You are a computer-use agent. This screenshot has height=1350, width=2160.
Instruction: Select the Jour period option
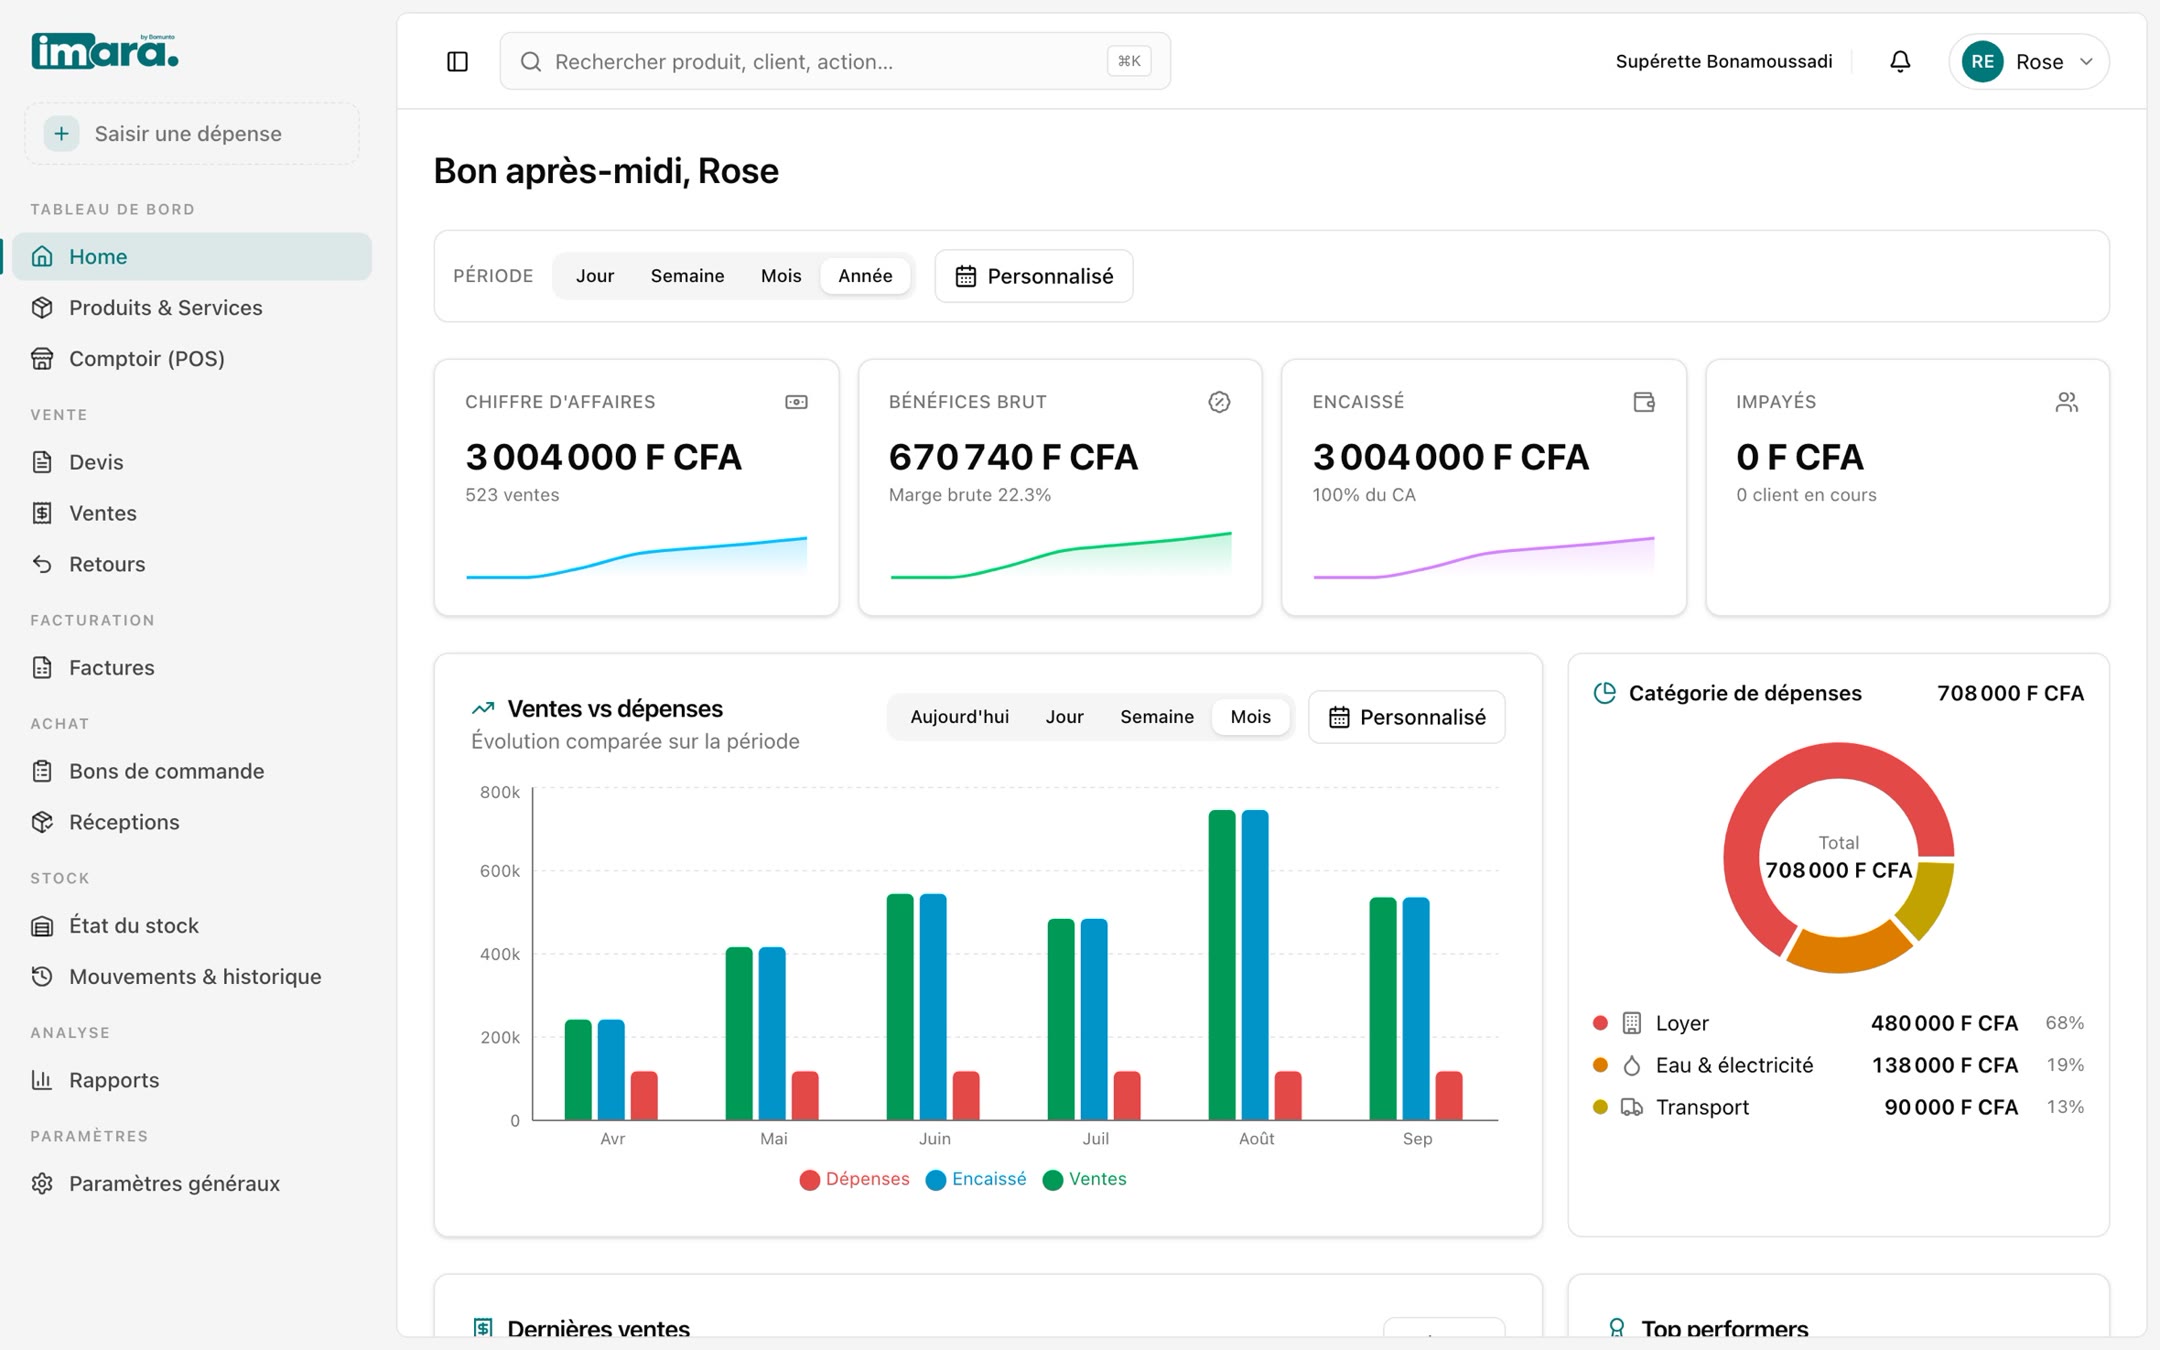[595, 276]
